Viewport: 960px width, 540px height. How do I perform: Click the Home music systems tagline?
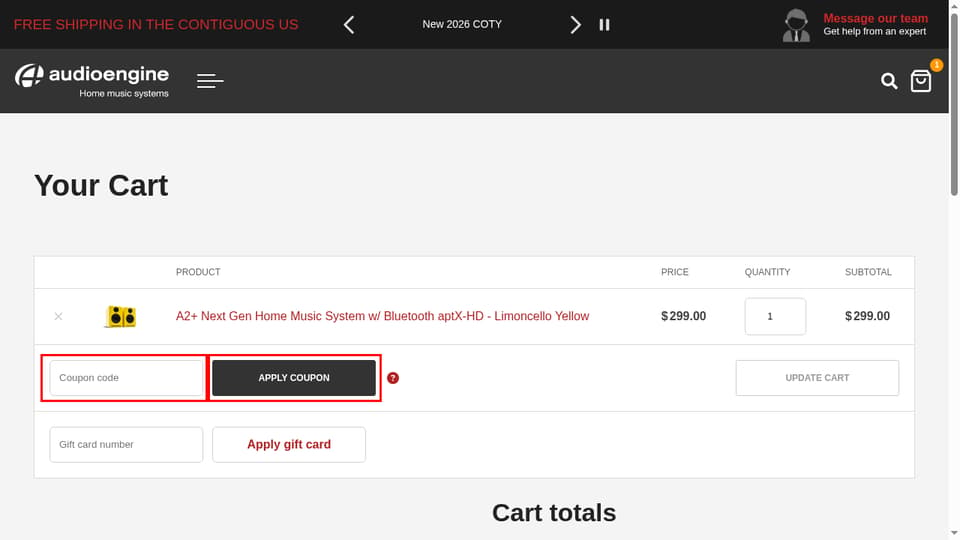coord(124,94)
